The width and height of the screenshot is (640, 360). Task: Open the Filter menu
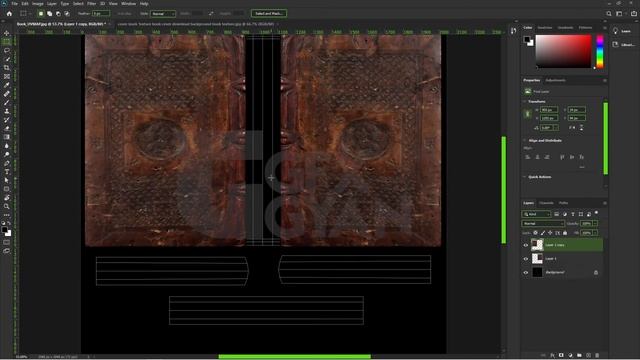tap(91, 4)
